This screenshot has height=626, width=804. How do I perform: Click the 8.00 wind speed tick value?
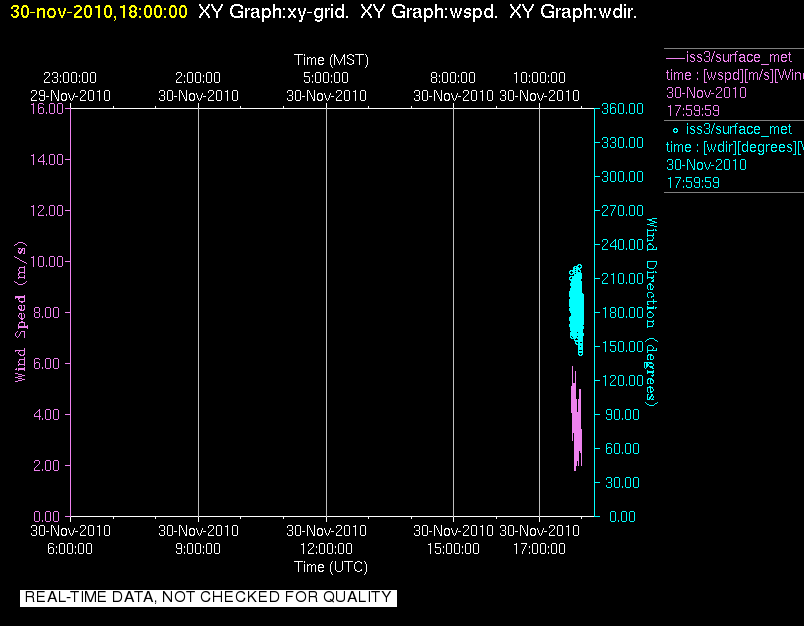[x=47, y=313]
